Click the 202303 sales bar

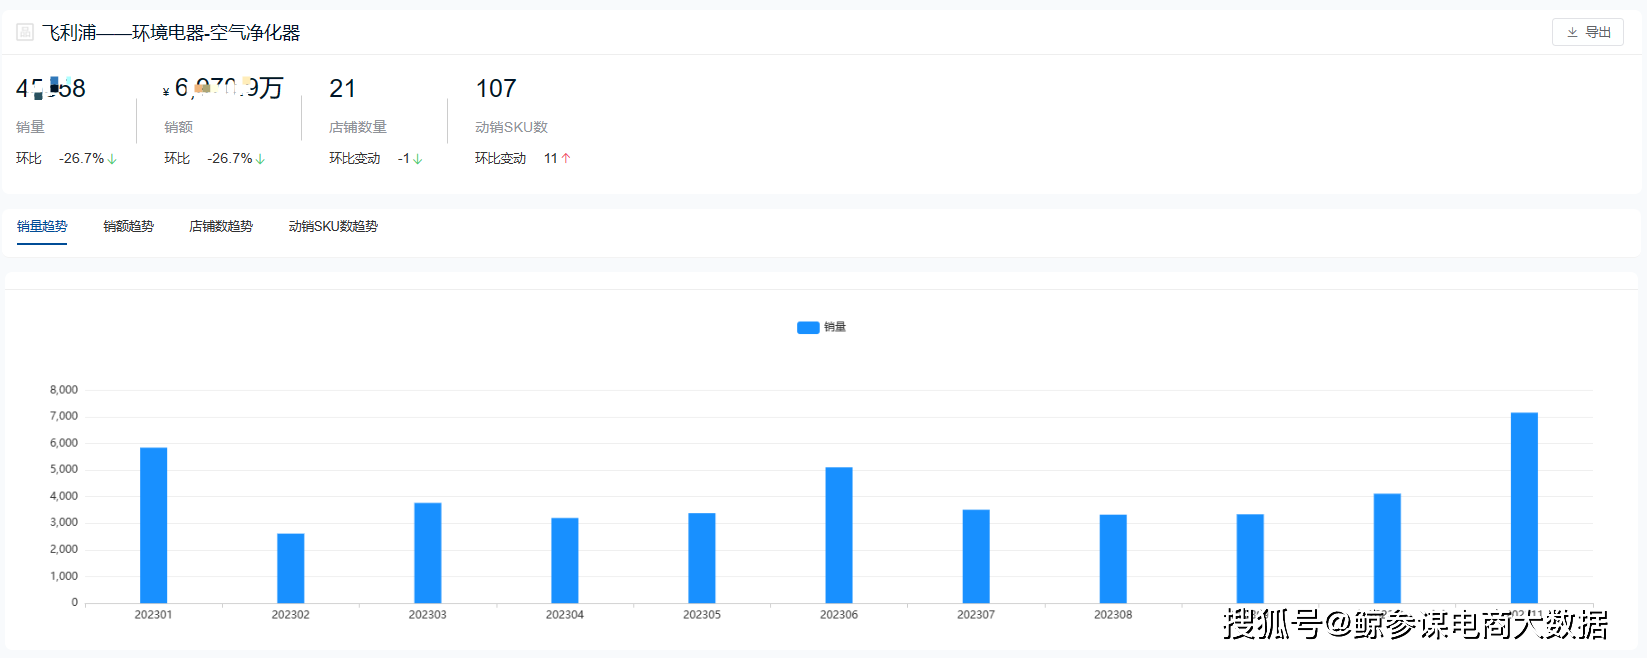click(x=428, y=553)
